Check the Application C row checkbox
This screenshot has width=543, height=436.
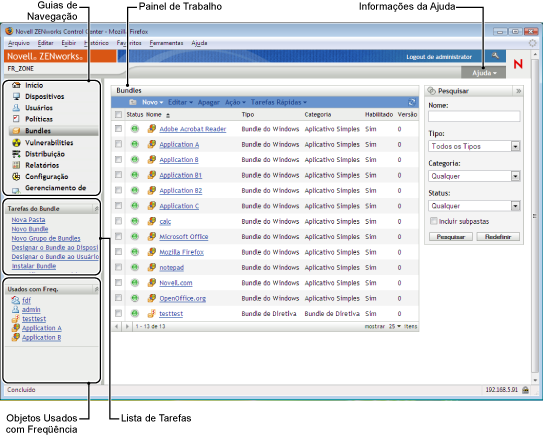pos(118,205)
